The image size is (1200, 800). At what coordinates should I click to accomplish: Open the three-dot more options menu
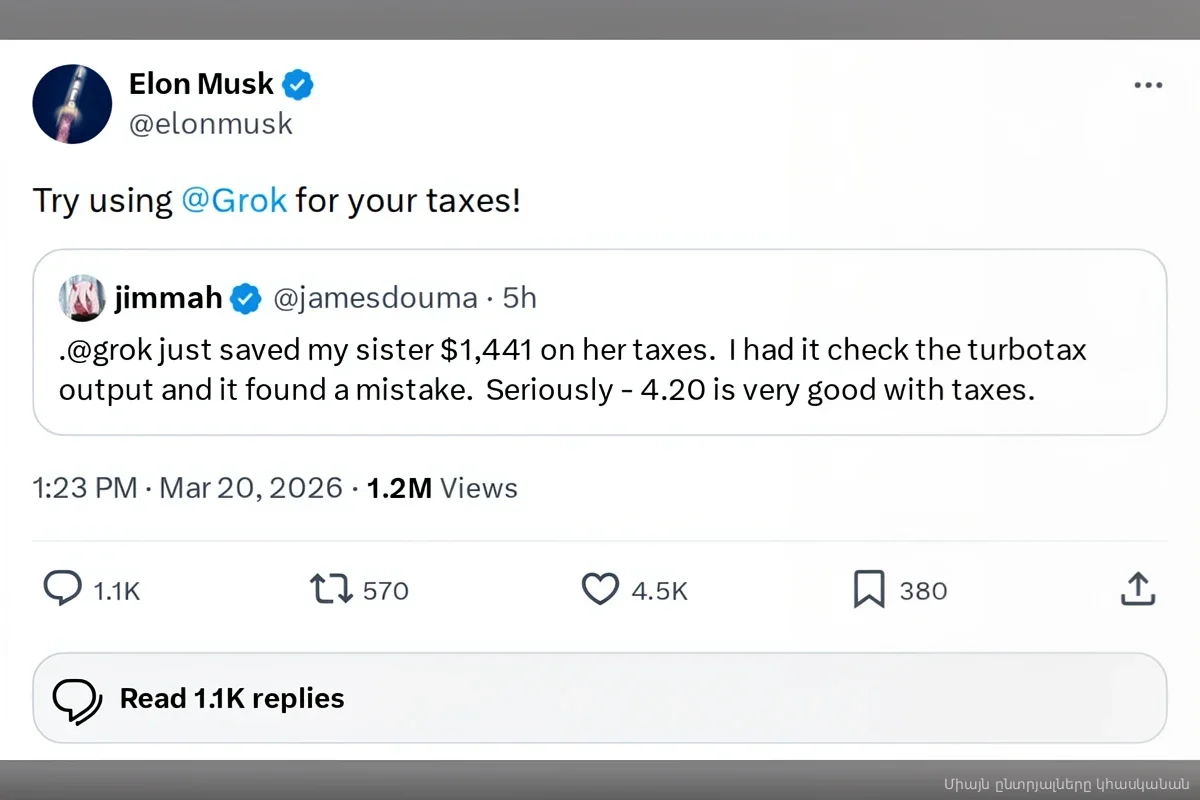click(x=1148, y=86)
